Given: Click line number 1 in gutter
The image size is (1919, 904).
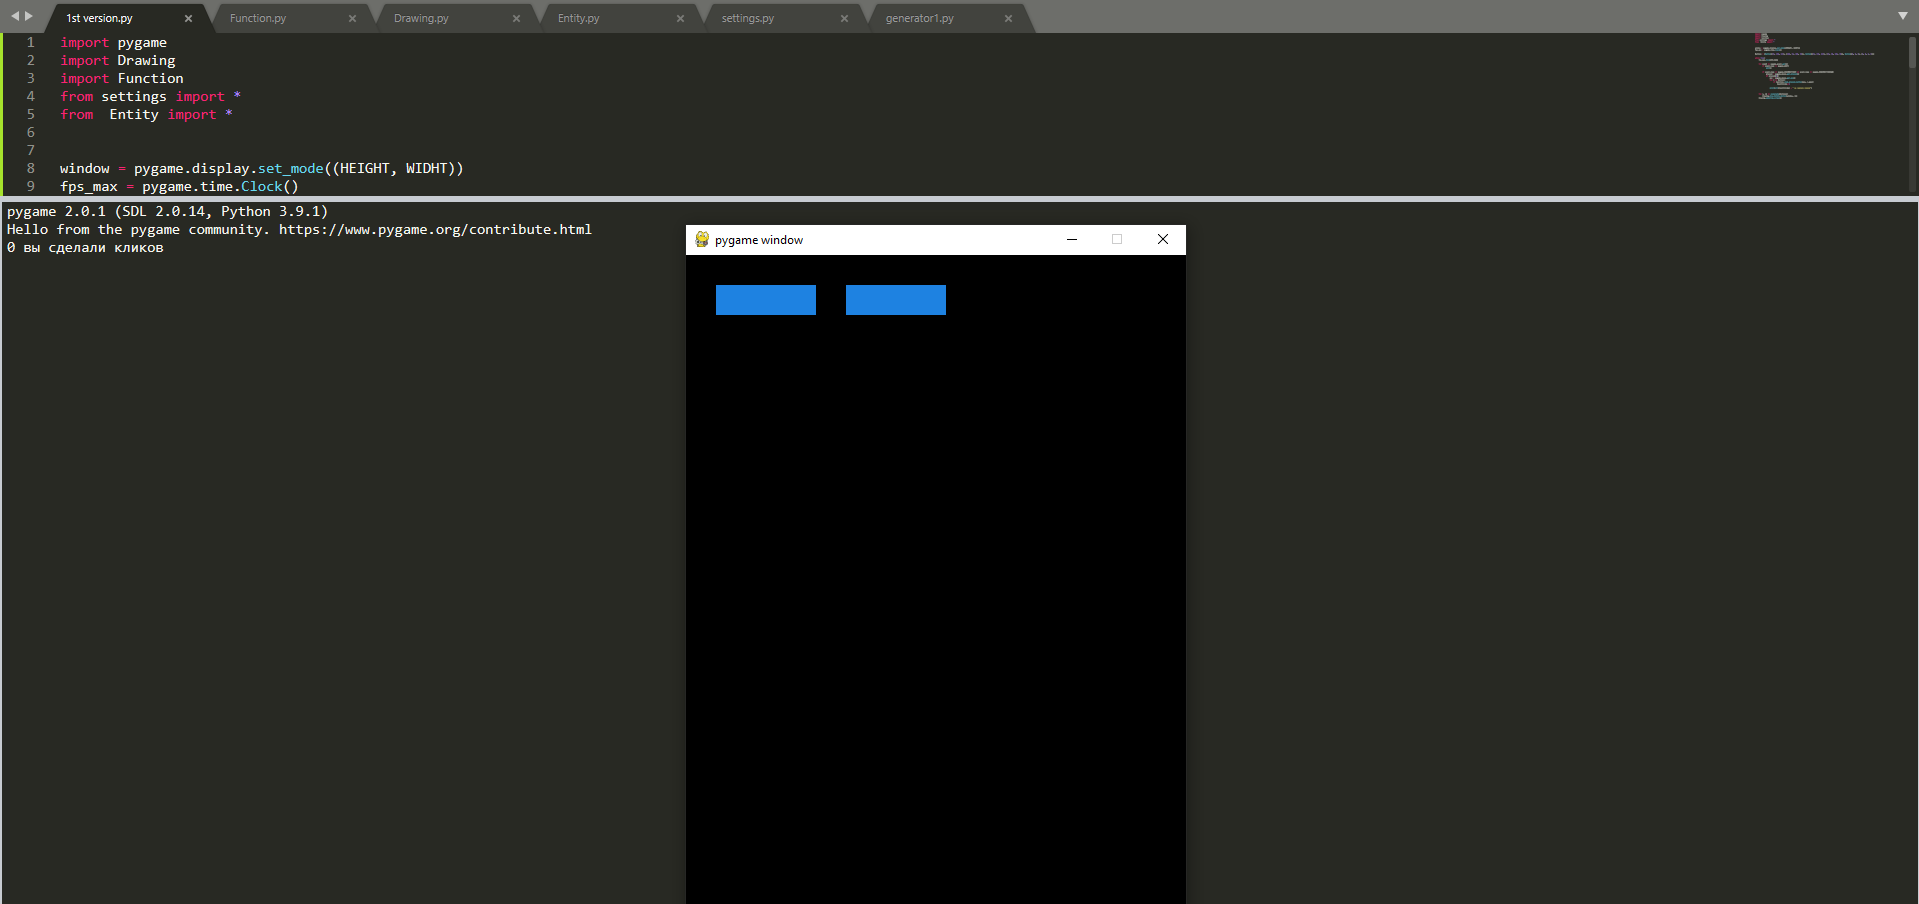Looking at the screenshot, I should coord(31,42).
